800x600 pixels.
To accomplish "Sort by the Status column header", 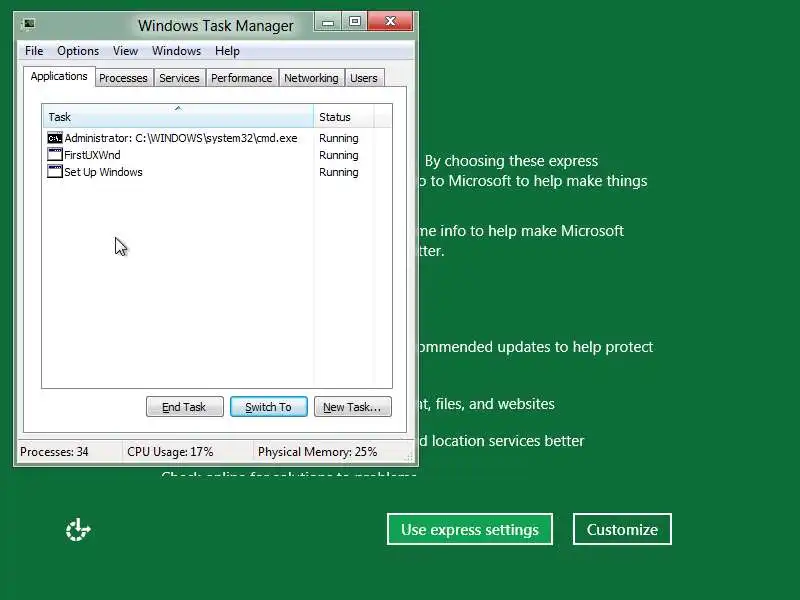I will click(x=343, y=117).
